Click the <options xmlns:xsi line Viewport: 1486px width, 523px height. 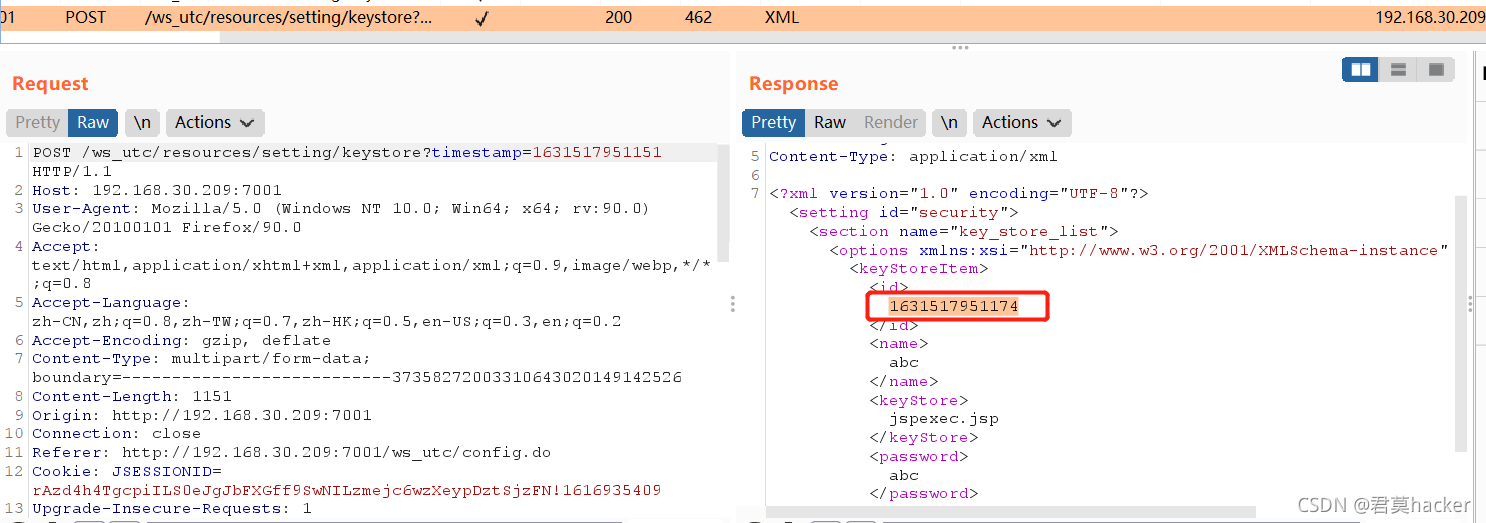tap(1138, 250)
